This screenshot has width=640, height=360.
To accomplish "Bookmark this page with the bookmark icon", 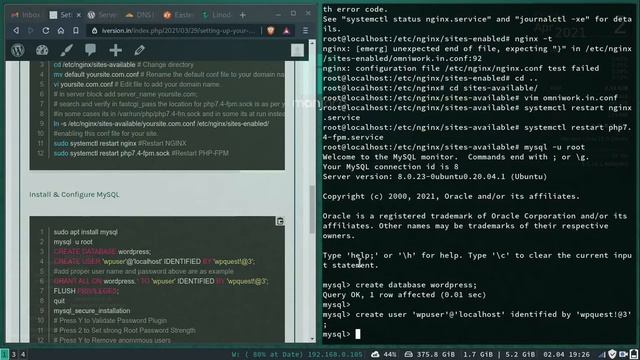I will tap(76, 31).
